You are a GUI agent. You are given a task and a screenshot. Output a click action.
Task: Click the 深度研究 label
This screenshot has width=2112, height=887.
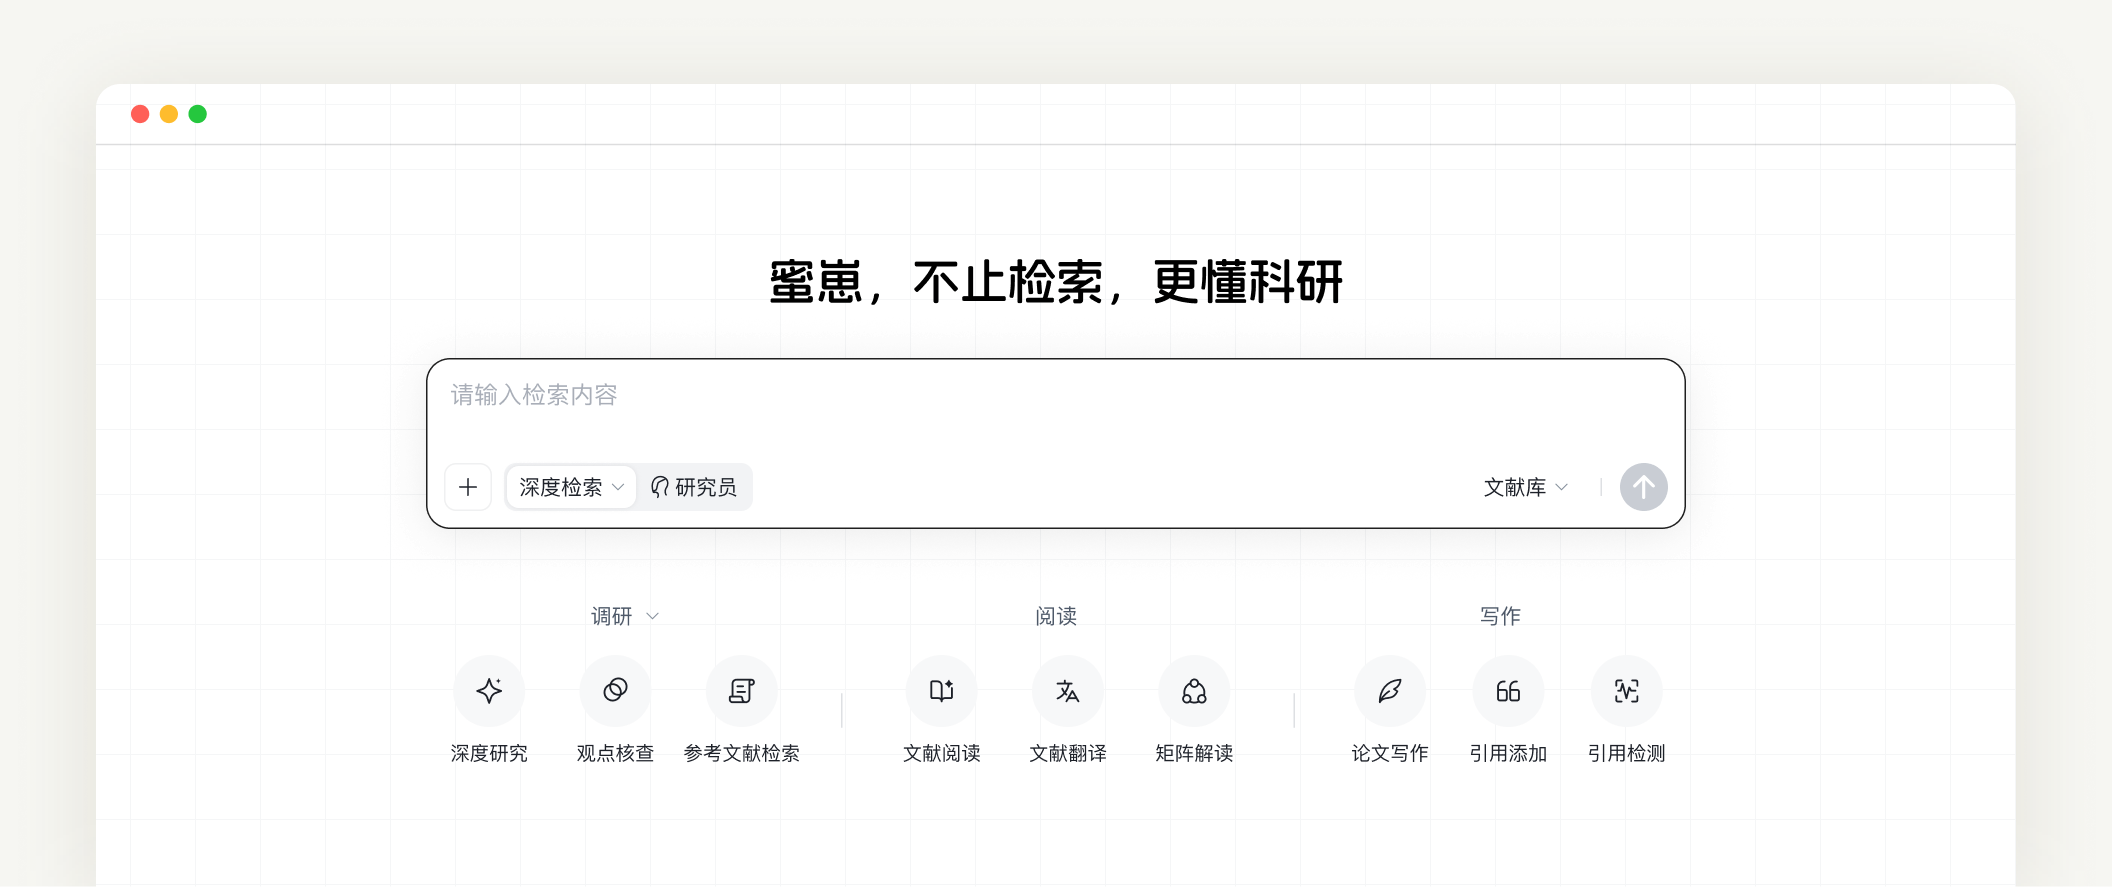pos(489,753)
